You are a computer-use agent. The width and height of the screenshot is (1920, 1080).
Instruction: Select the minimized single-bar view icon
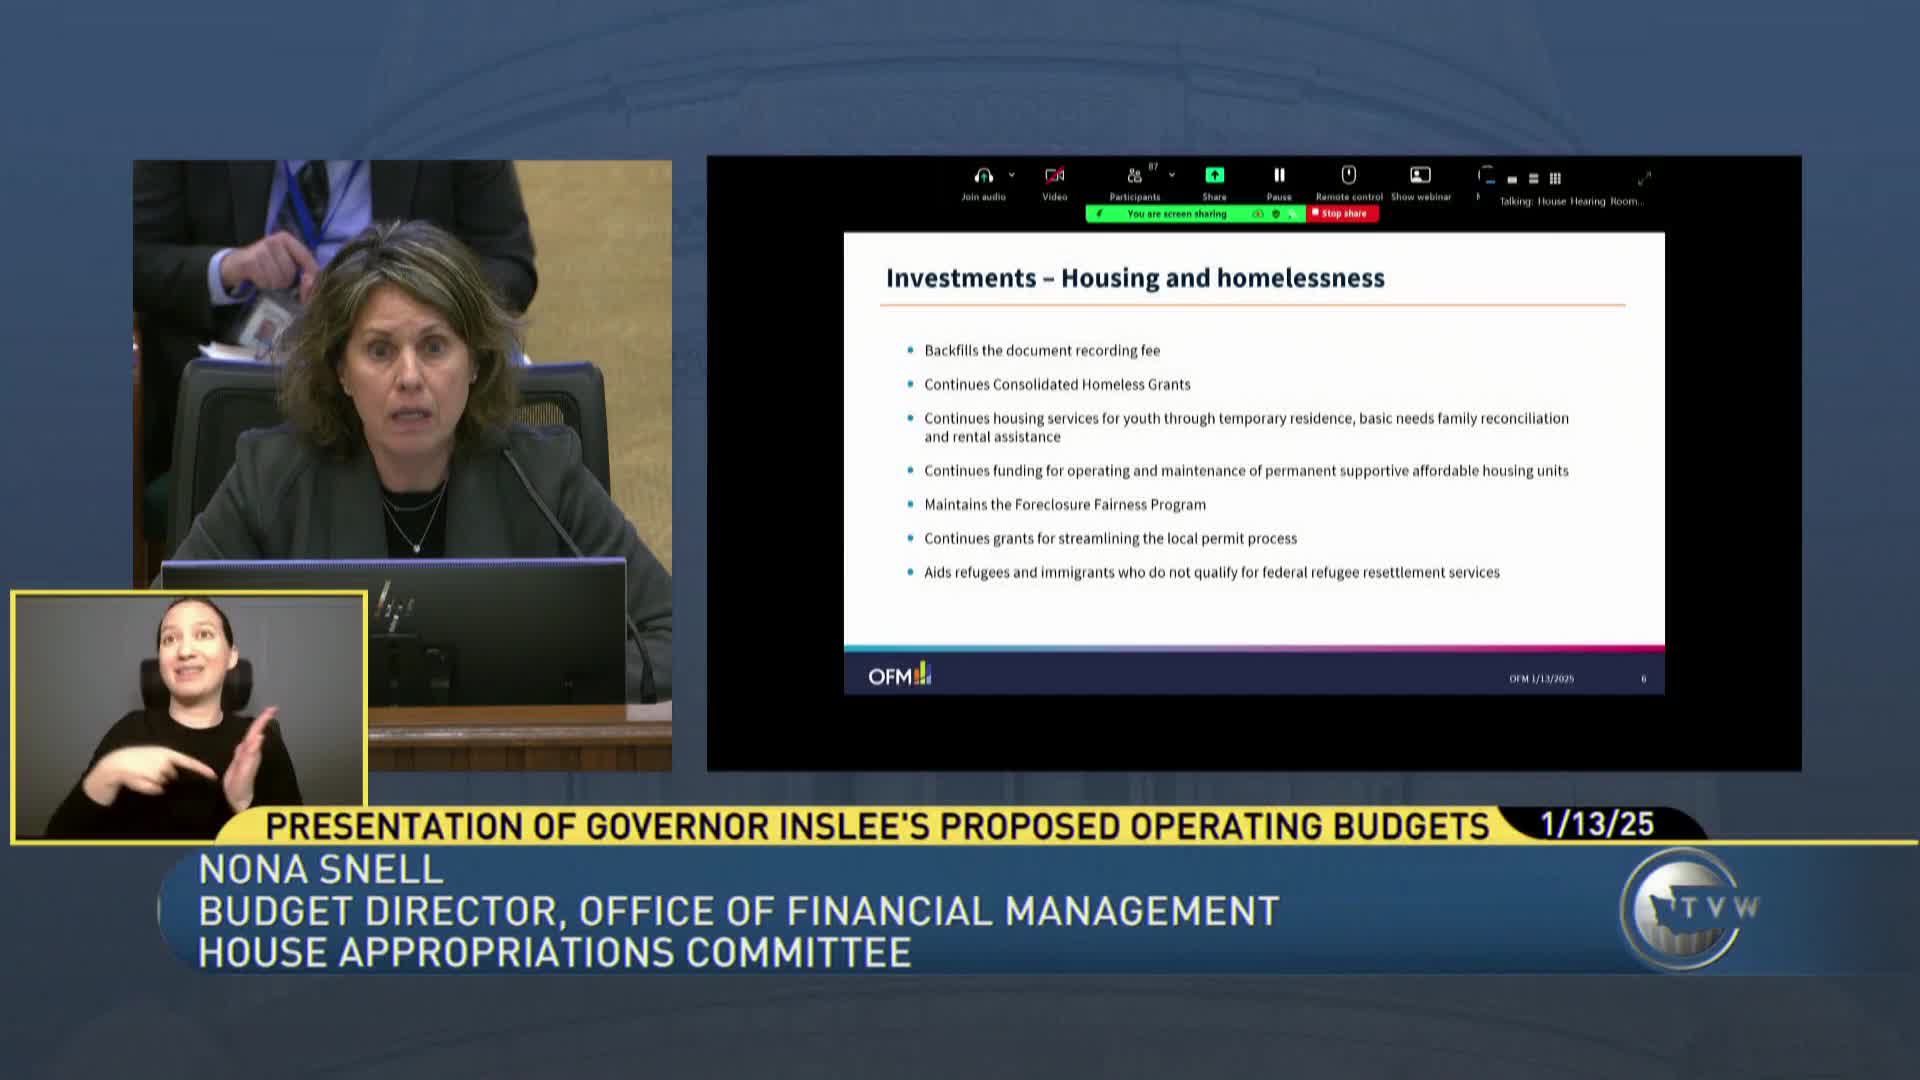pyautogui.click(x=1512, y=180)
